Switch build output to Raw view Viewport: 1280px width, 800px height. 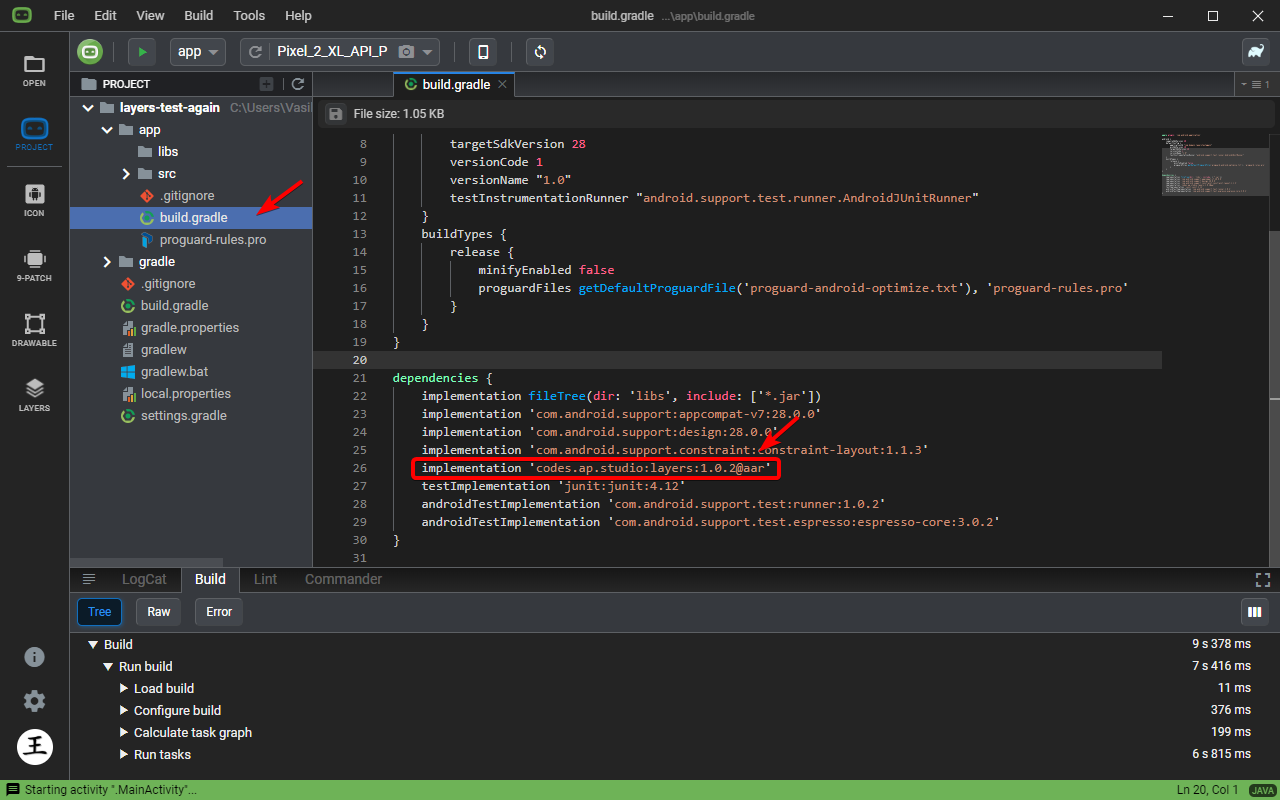pos(159,612)
